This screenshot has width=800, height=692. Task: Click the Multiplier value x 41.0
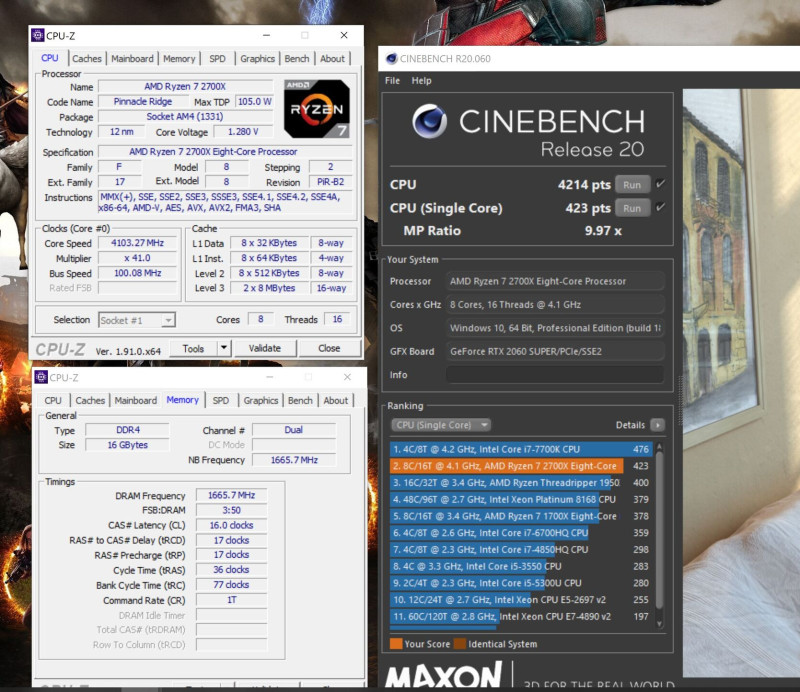pos(138,258)
